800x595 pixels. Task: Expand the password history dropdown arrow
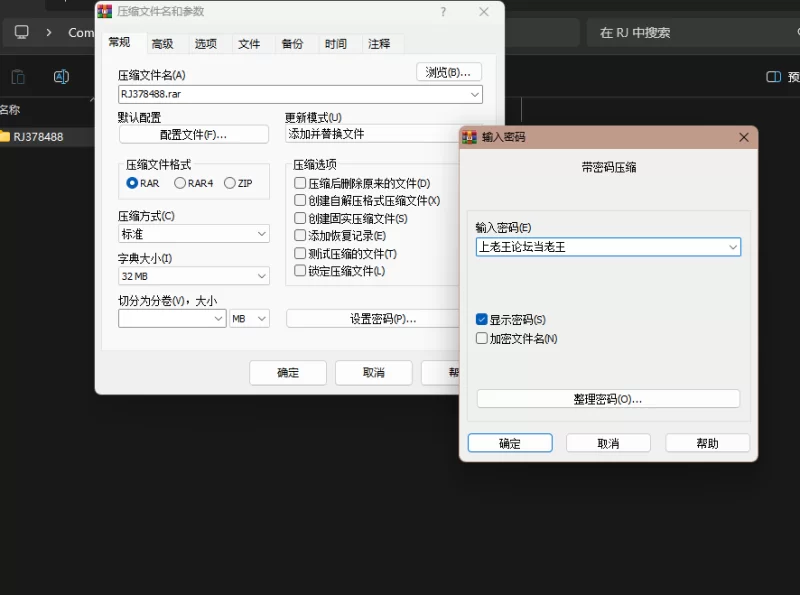732,247
